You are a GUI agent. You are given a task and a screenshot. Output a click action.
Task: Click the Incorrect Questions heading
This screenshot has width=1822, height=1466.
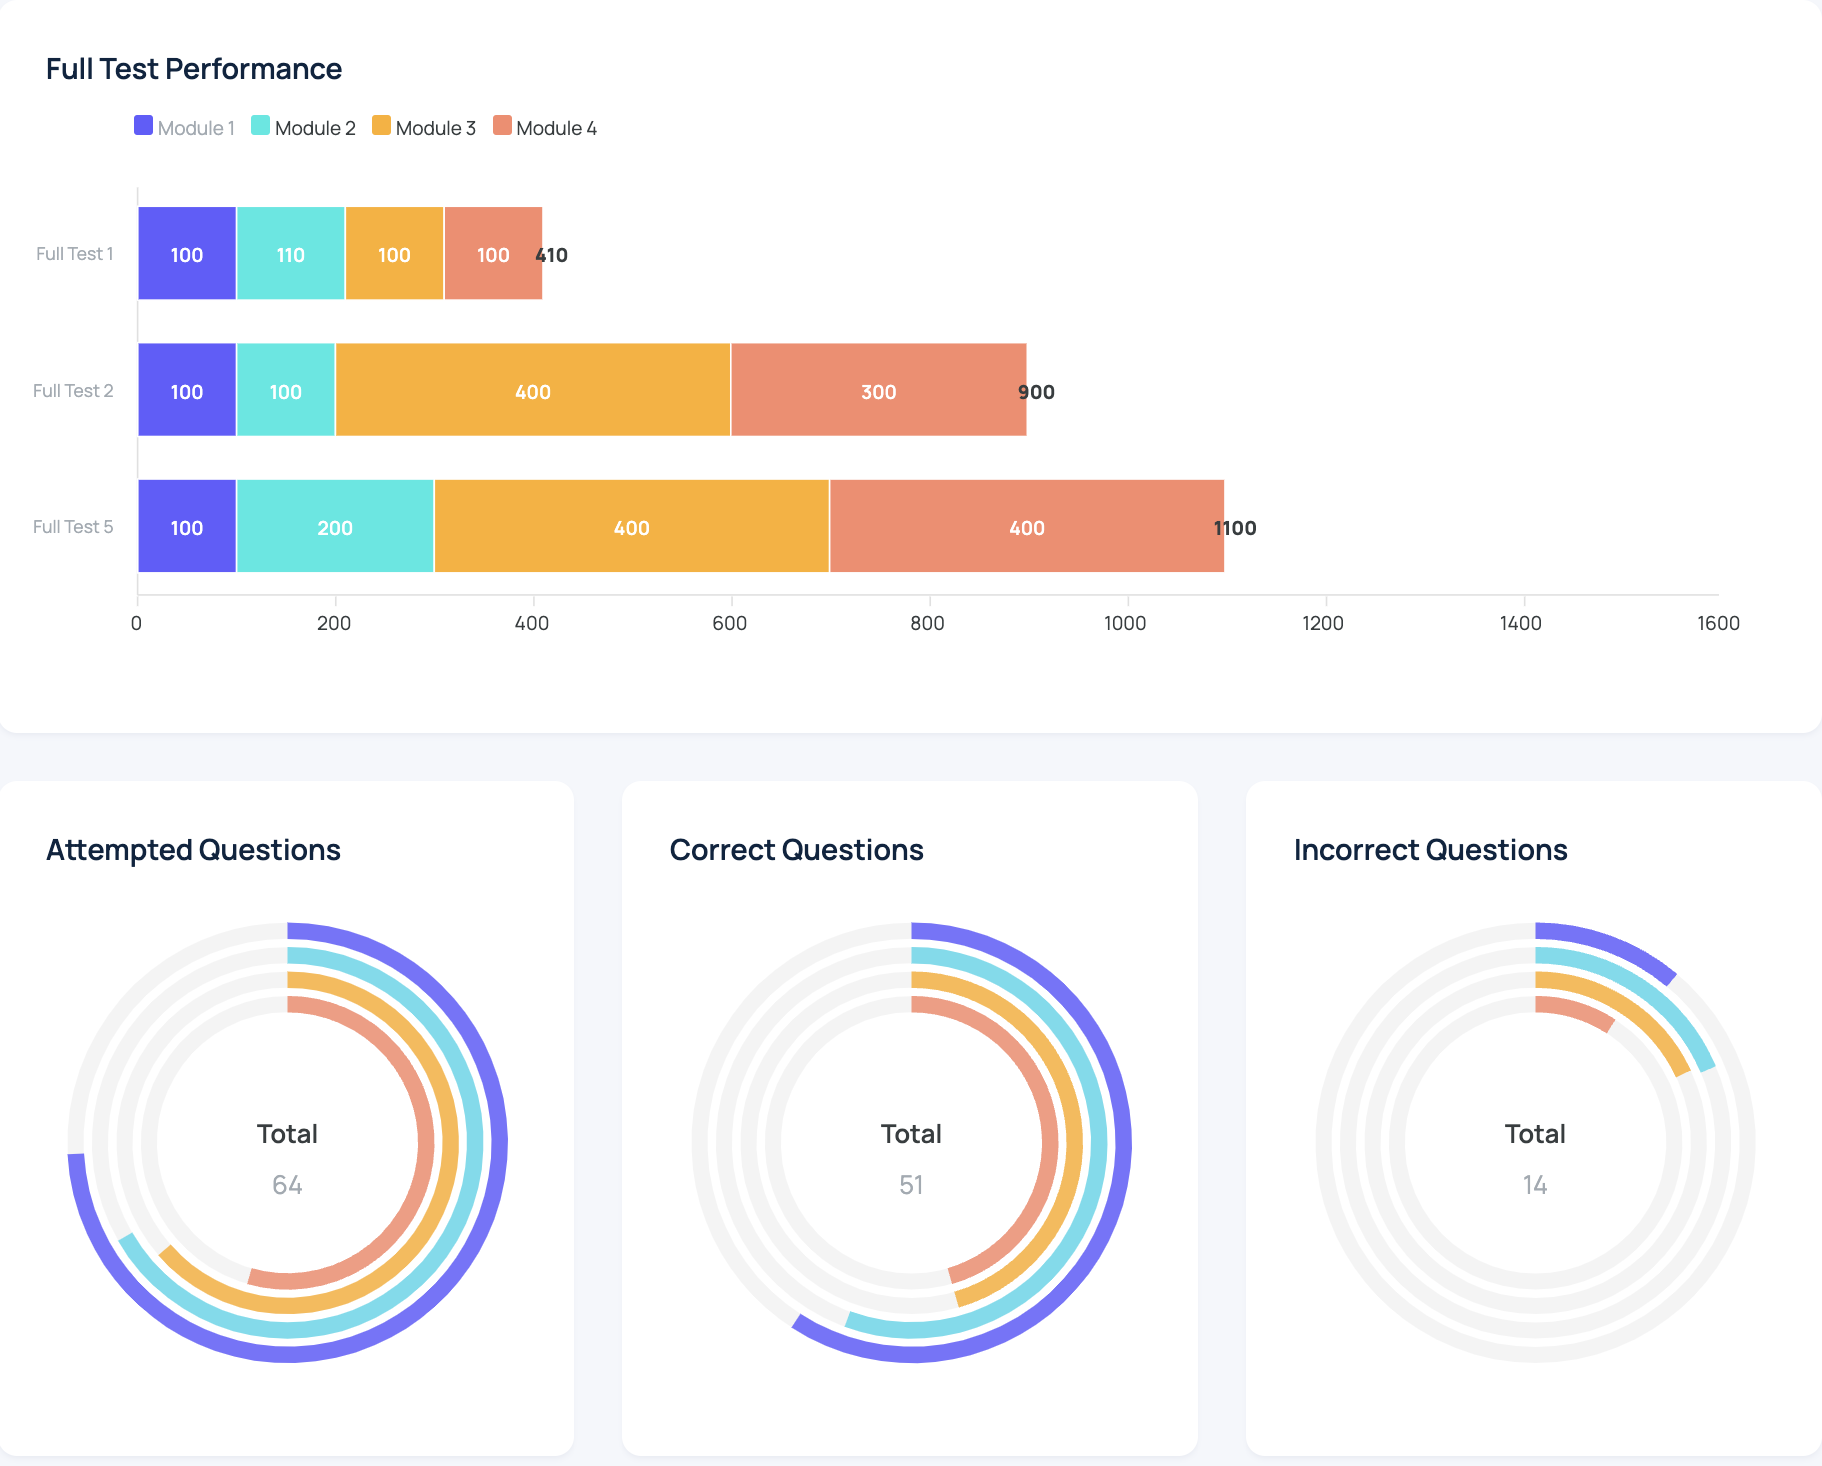[x=1430, y=850]
